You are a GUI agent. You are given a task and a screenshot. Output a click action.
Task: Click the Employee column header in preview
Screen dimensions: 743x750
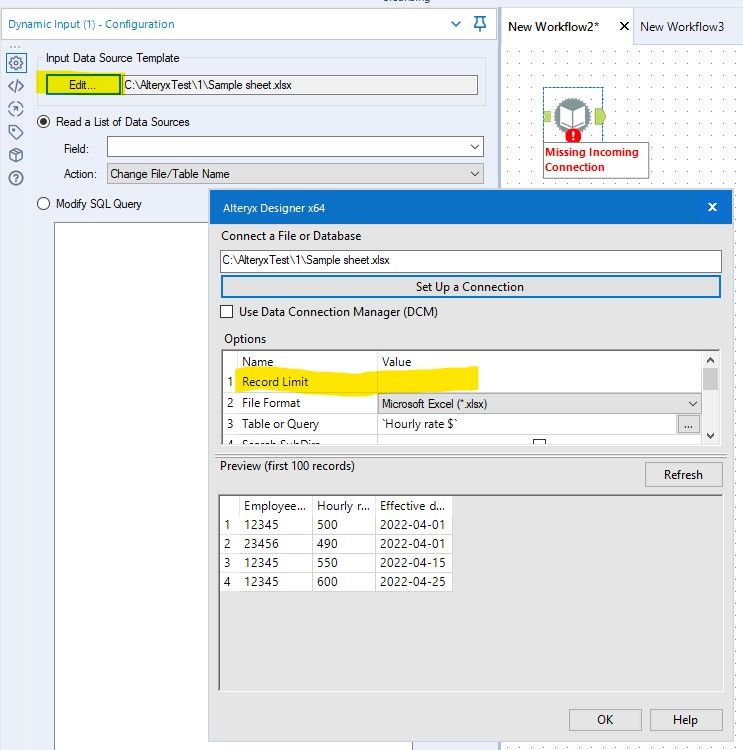275,506
